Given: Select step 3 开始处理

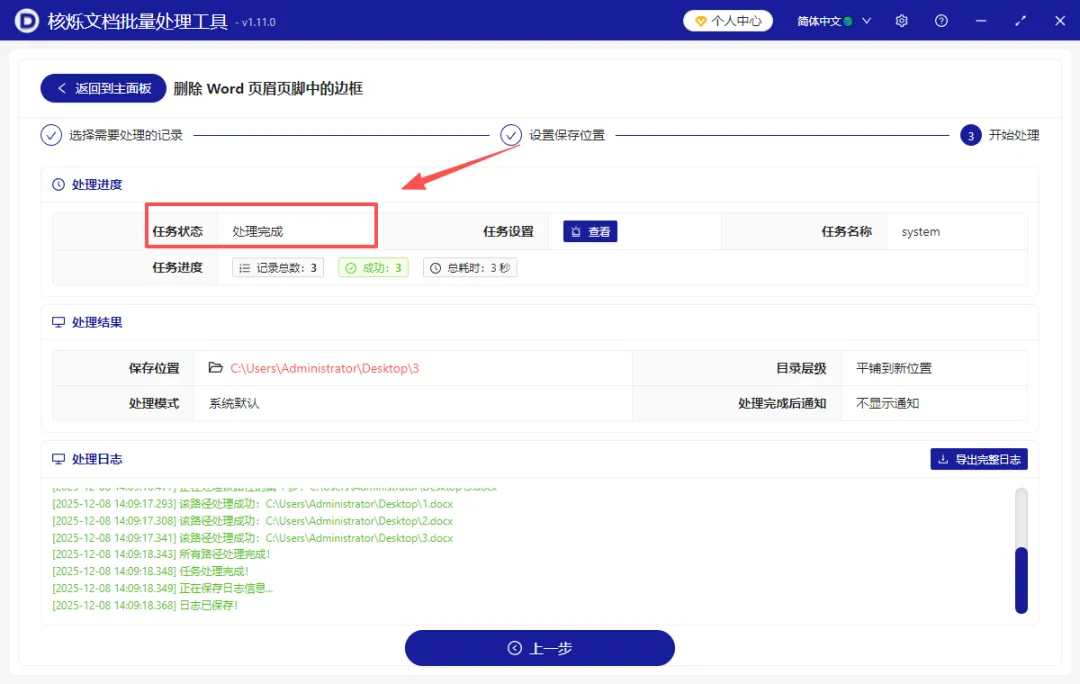Looking at the screenshot, I should (999, 135).
